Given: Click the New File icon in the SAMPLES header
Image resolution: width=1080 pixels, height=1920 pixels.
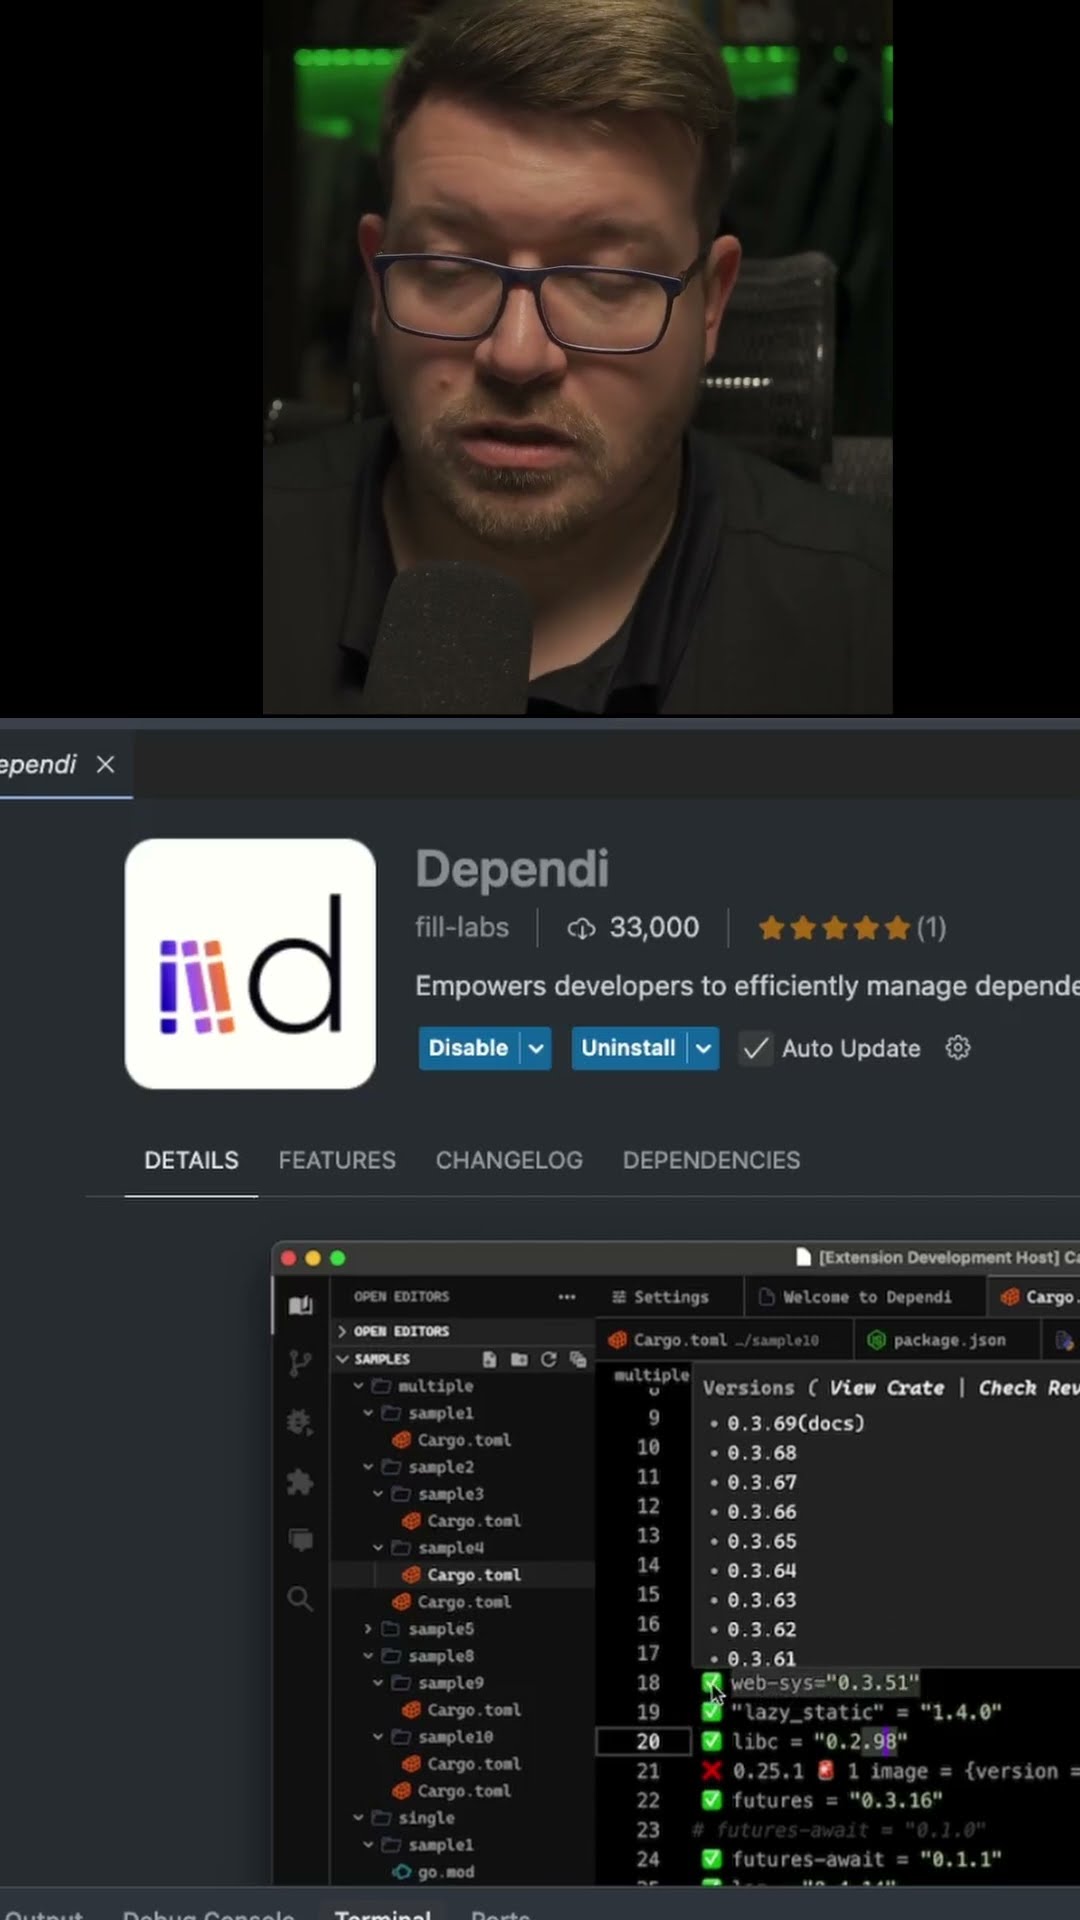Looking at the screenshot, I should click(x=489, y=1359).
